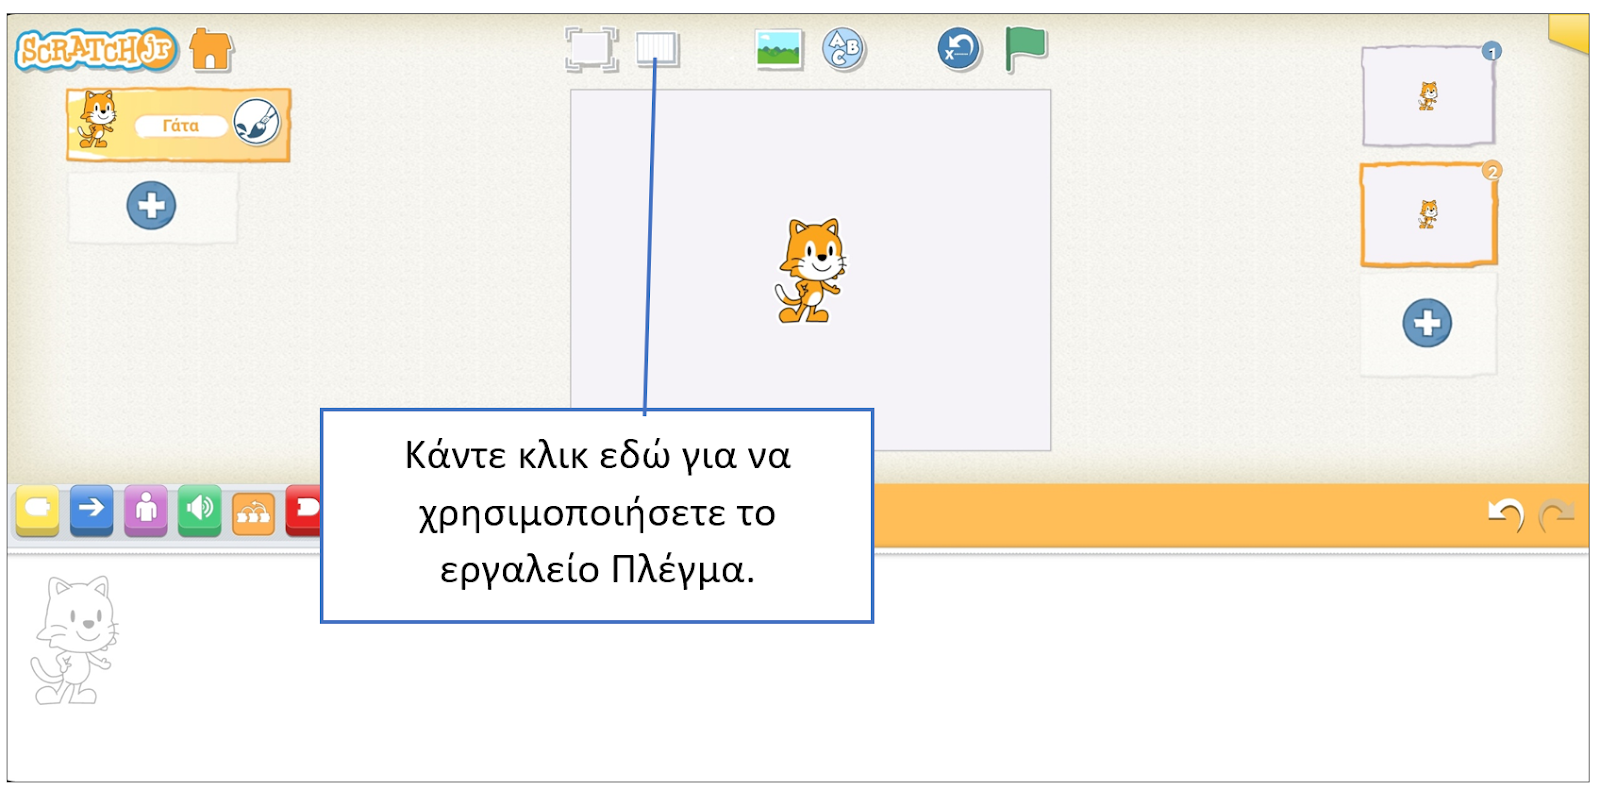Image resolution: width=1600 pixels, height=790 pixels.
Task: Tap the green flag to start scripts
Action: tap(1025, 49)
